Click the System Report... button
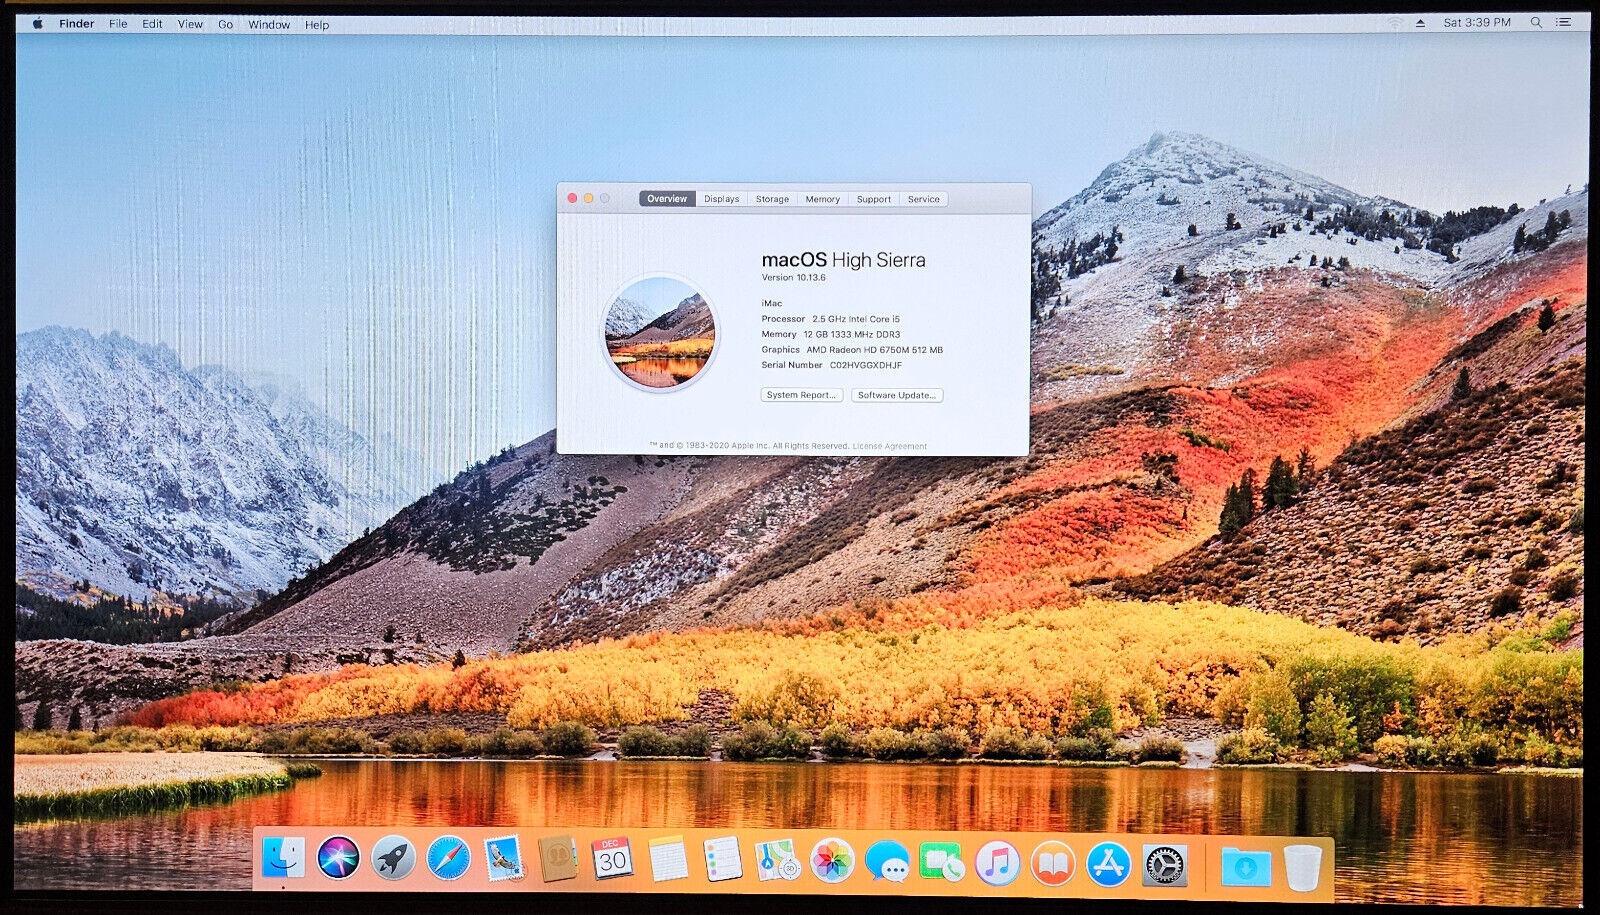 802,395
